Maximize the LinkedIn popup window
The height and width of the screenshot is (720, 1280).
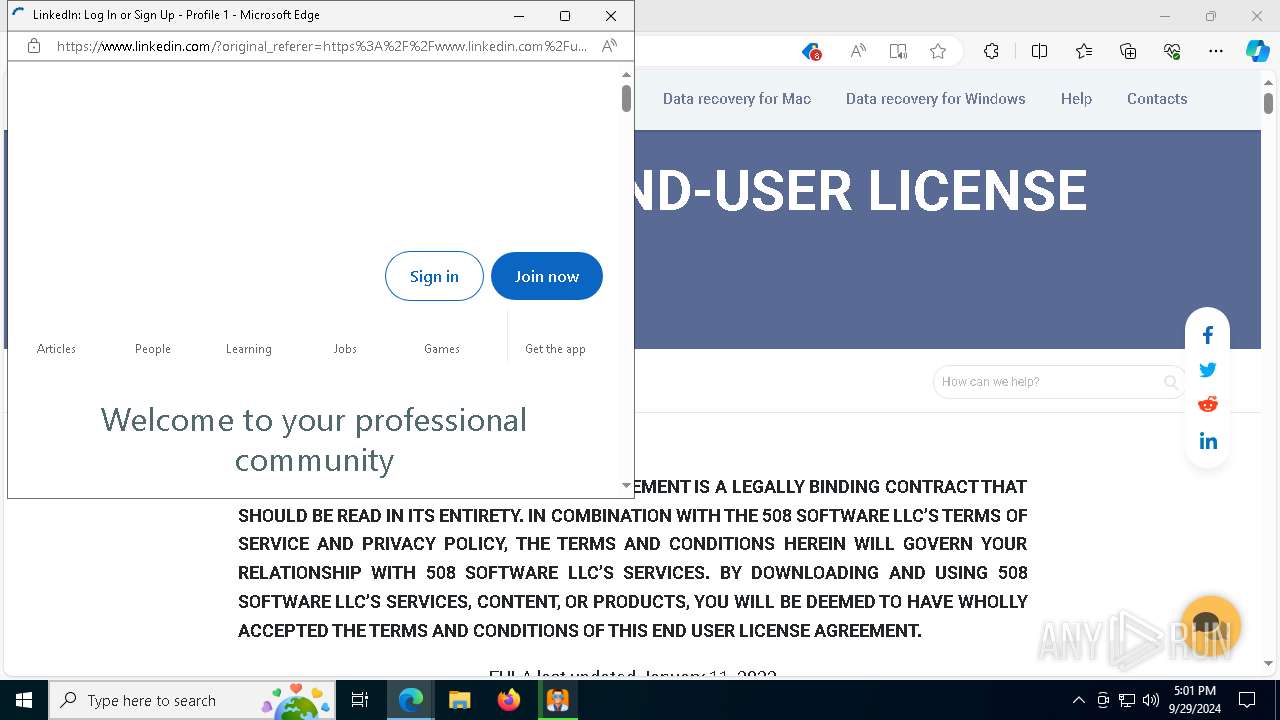click(x=565, y=16)
